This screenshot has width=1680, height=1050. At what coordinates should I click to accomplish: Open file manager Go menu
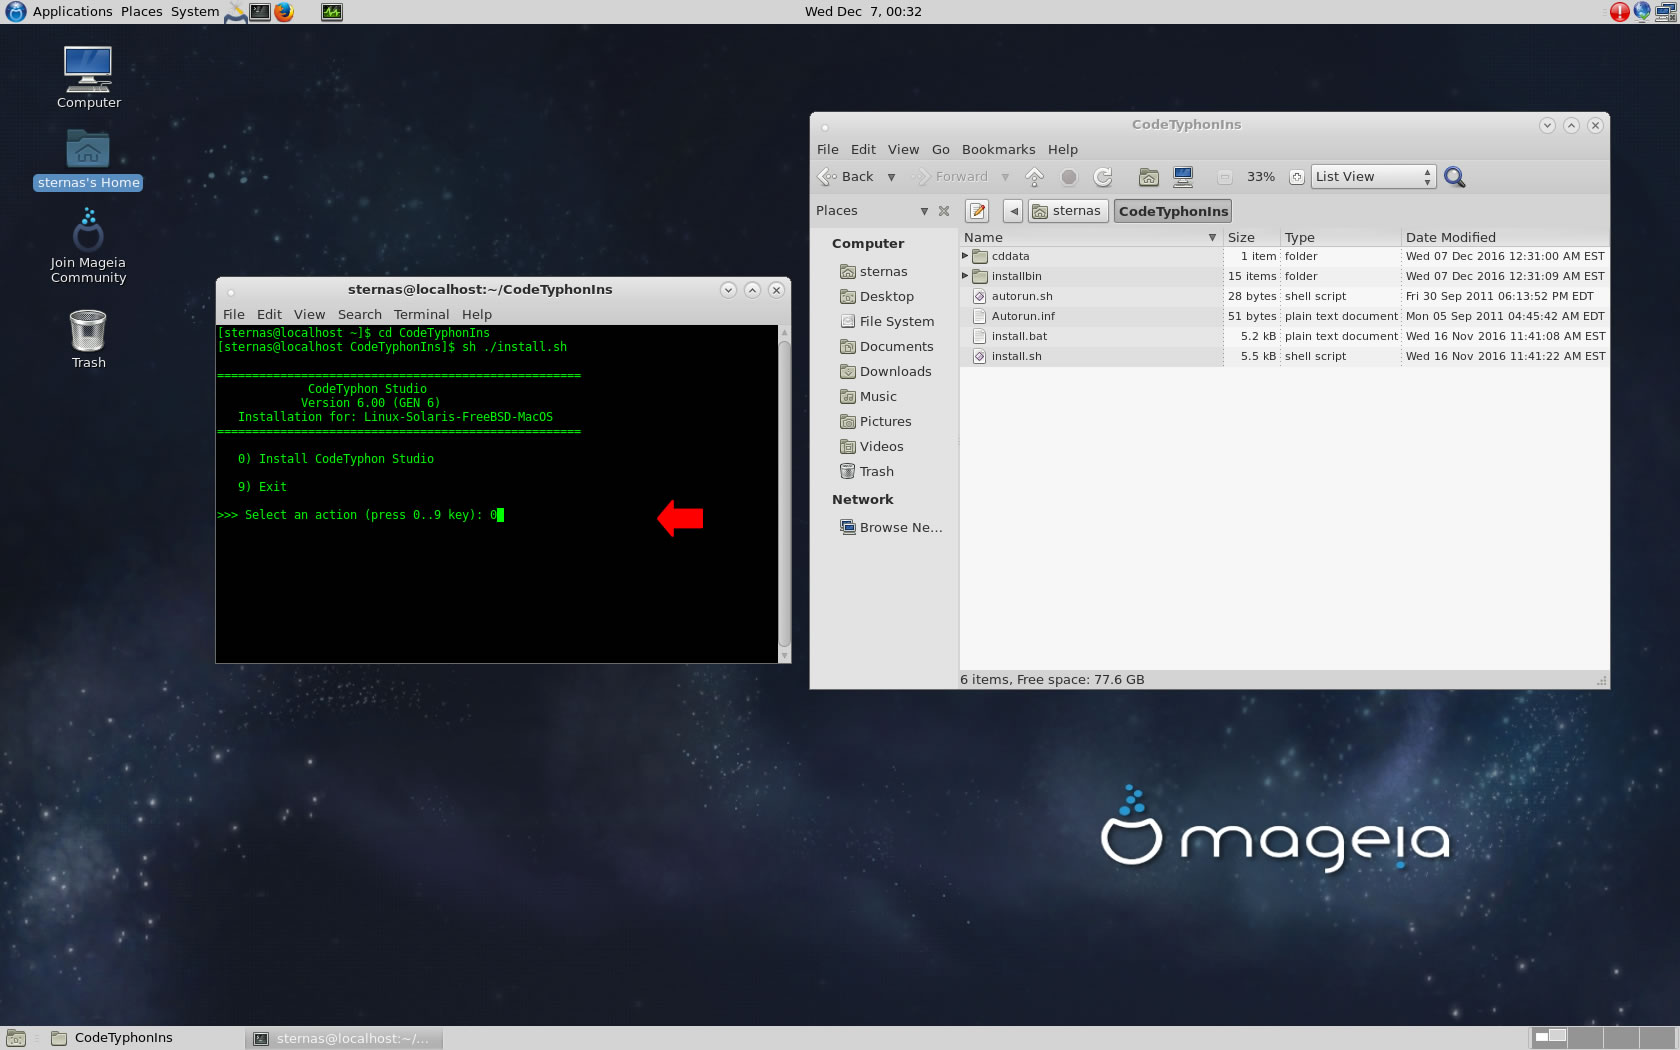tap(941, 150)
